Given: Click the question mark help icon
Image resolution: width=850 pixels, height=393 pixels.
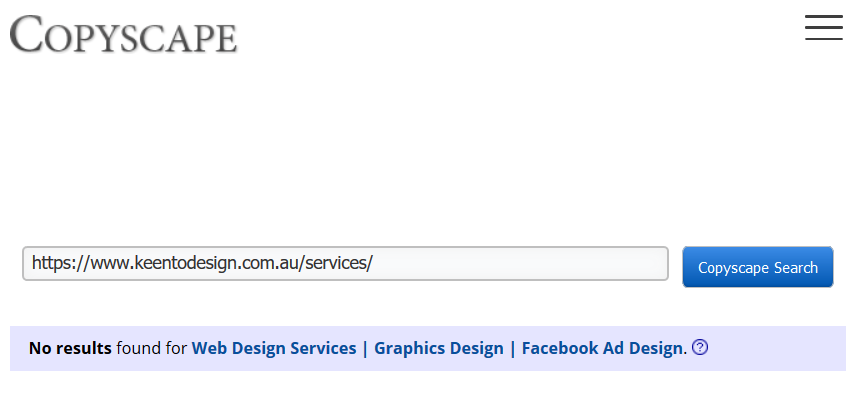Looking at the screenshot, I should pyautogui.click(x=700, y=347).
